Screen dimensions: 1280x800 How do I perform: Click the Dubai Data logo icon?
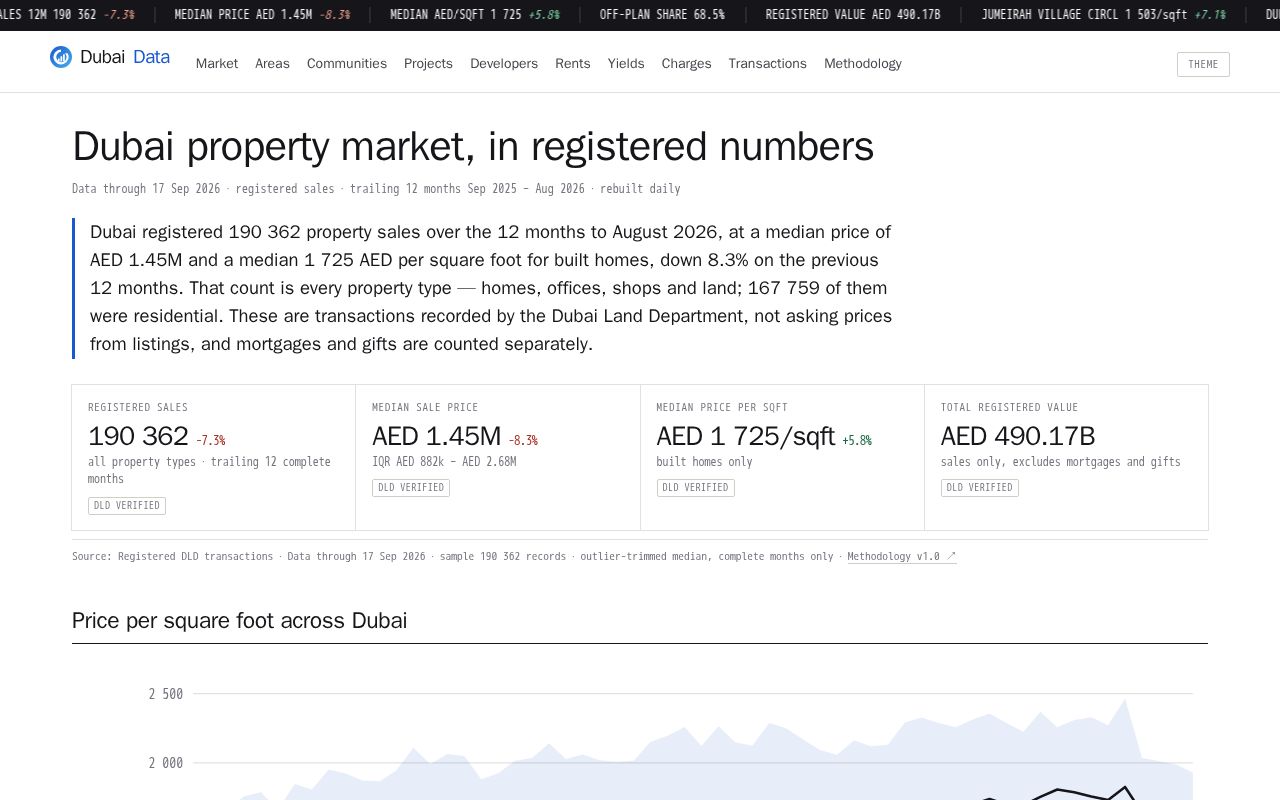61,57
